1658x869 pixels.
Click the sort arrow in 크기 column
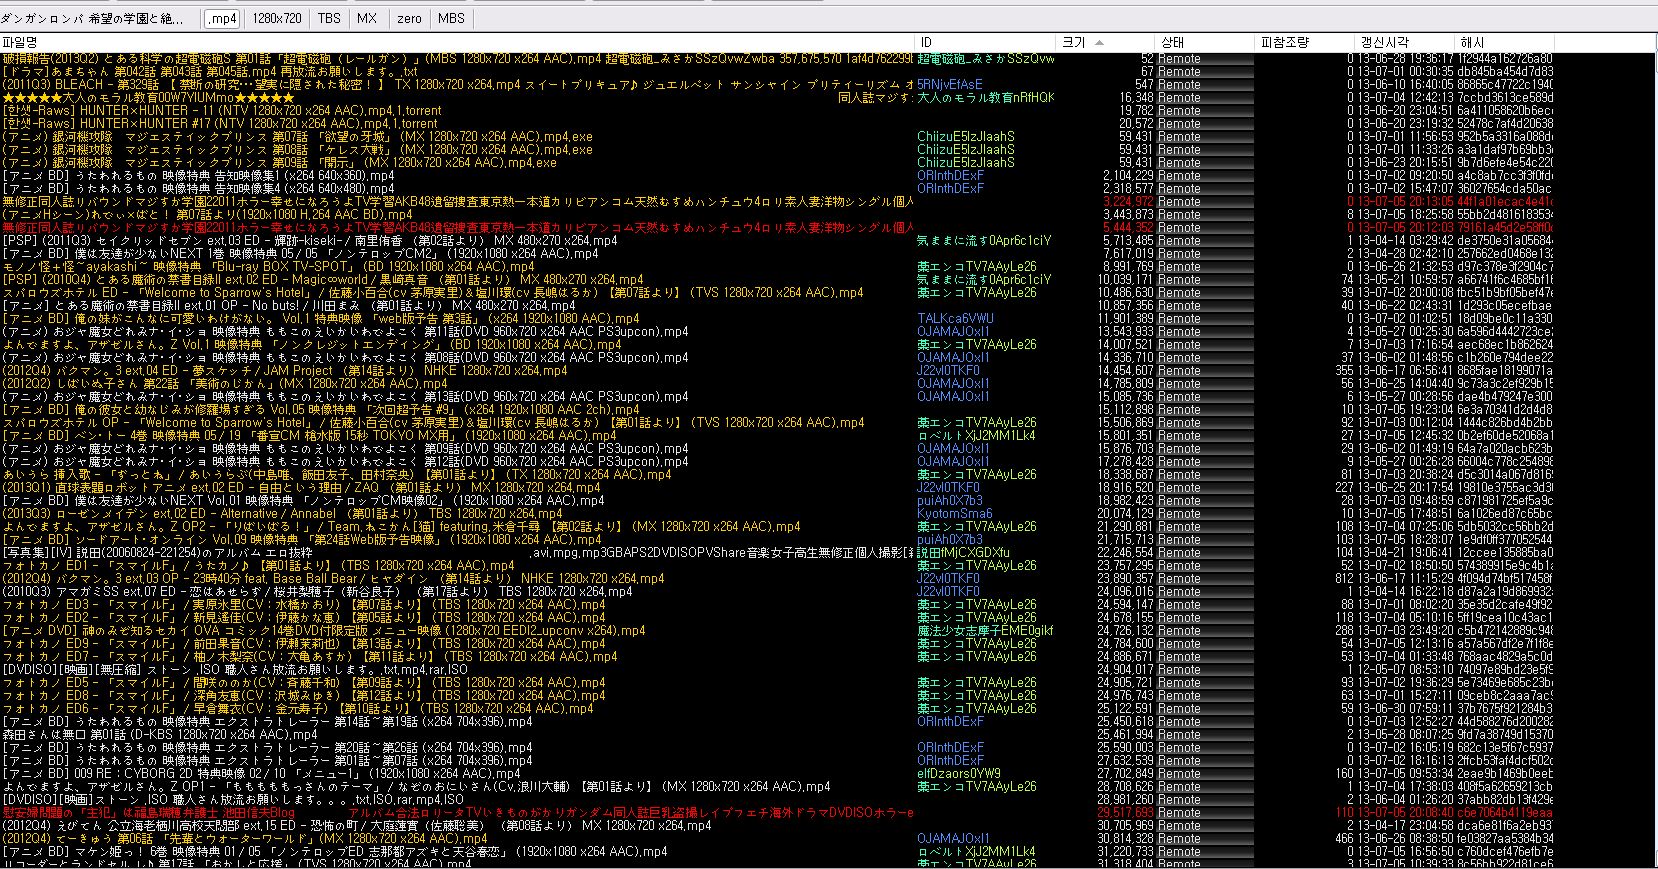coord(1099,43)
